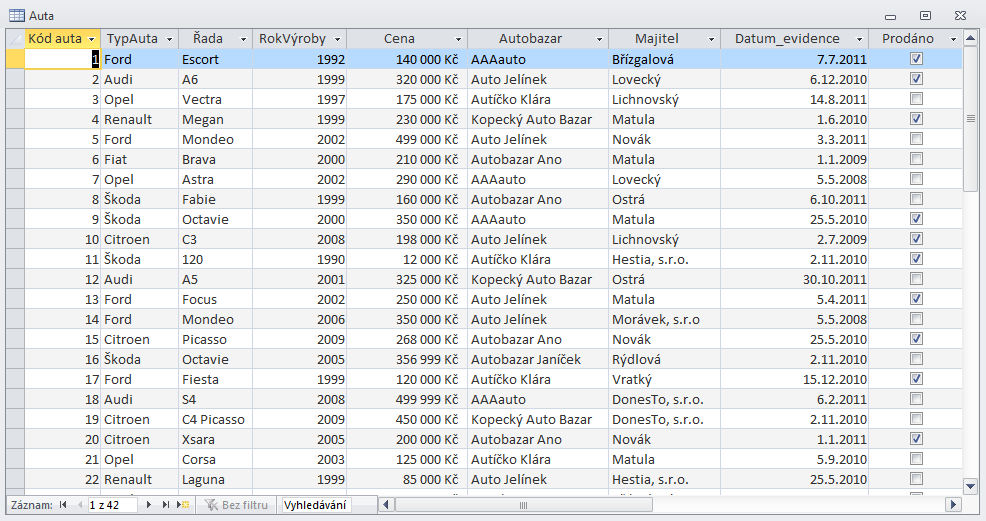Uncheck Prodáno for Škoda 120 row

916,259
